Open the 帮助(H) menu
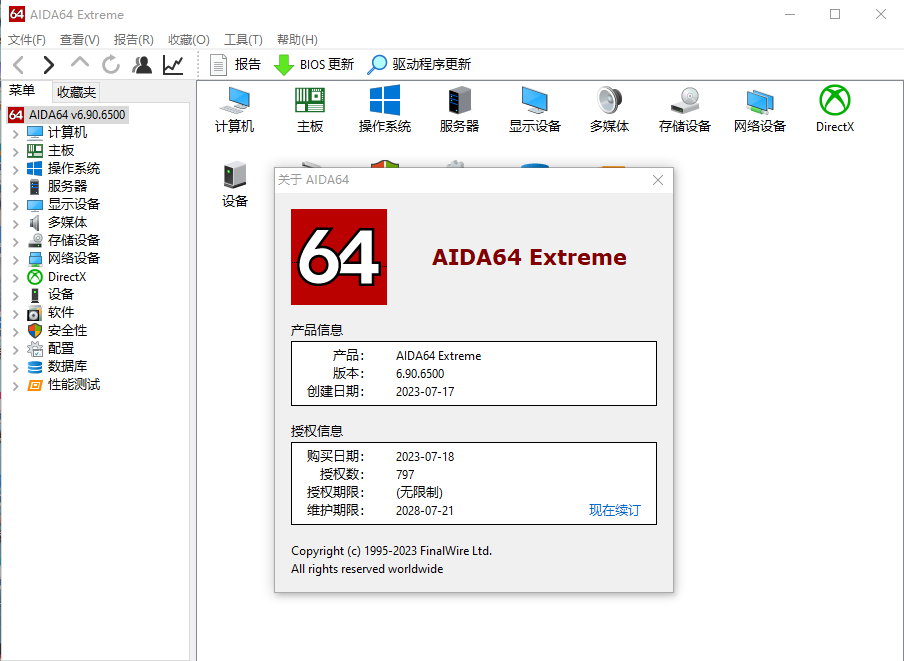904x661 pixels. point(297,40)
